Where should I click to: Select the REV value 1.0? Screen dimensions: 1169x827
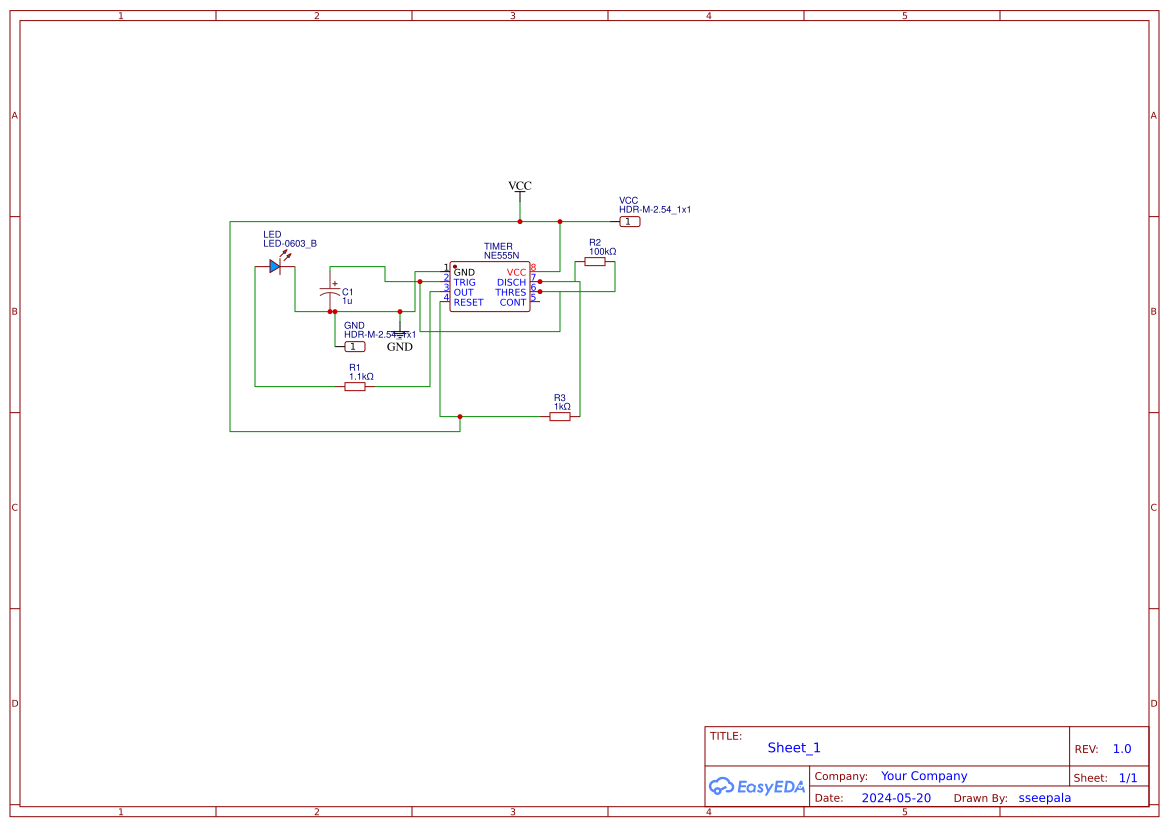click(x=1120, y=748)
